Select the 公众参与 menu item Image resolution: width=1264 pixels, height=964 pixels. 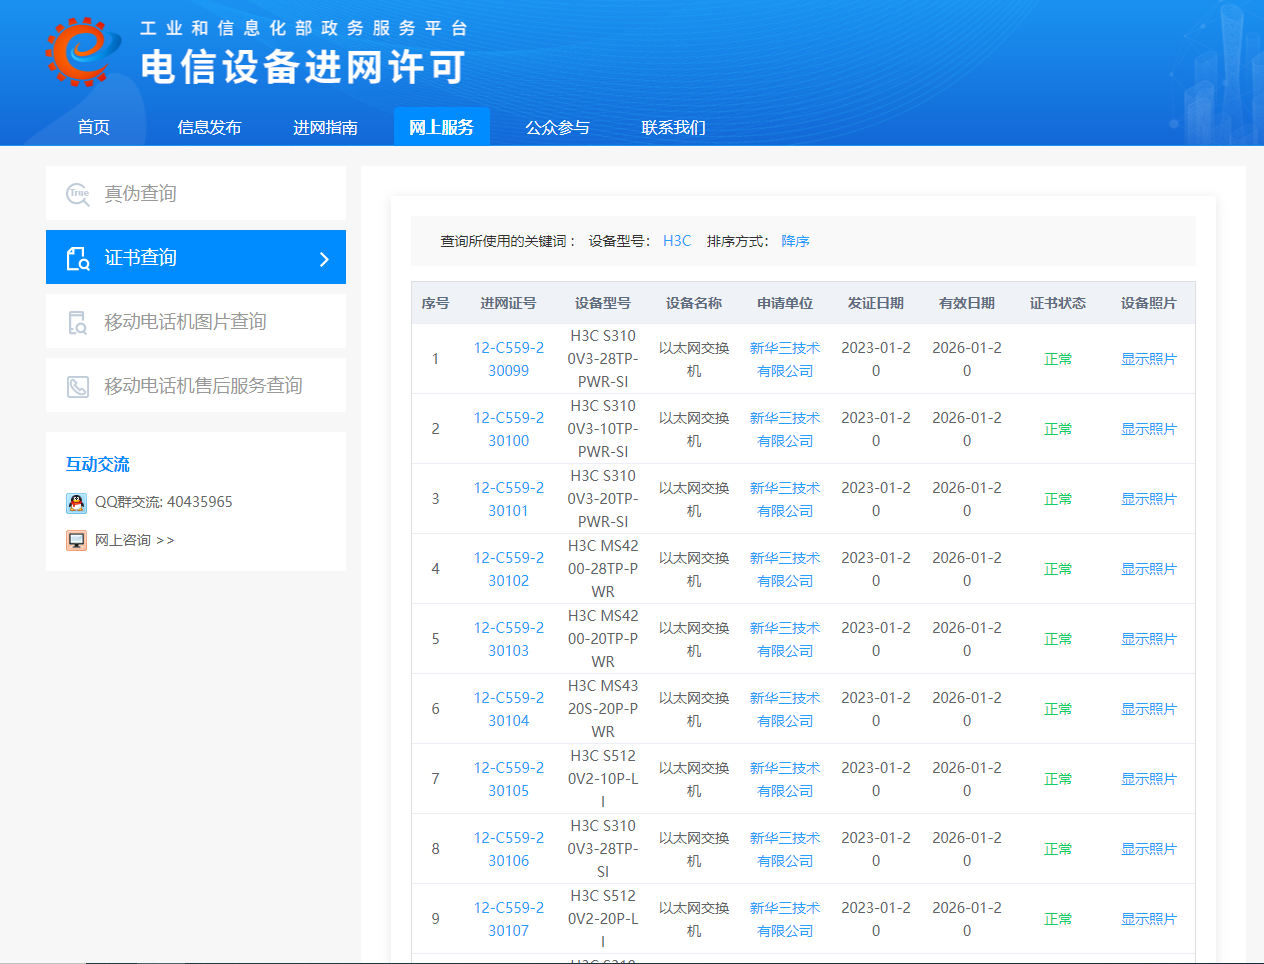[557, 127]
